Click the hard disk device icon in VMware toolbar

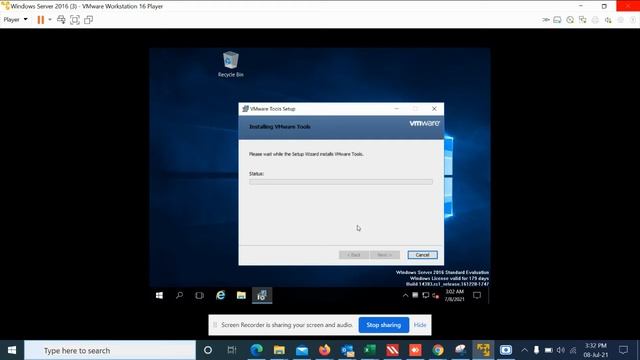coord(557,20)
